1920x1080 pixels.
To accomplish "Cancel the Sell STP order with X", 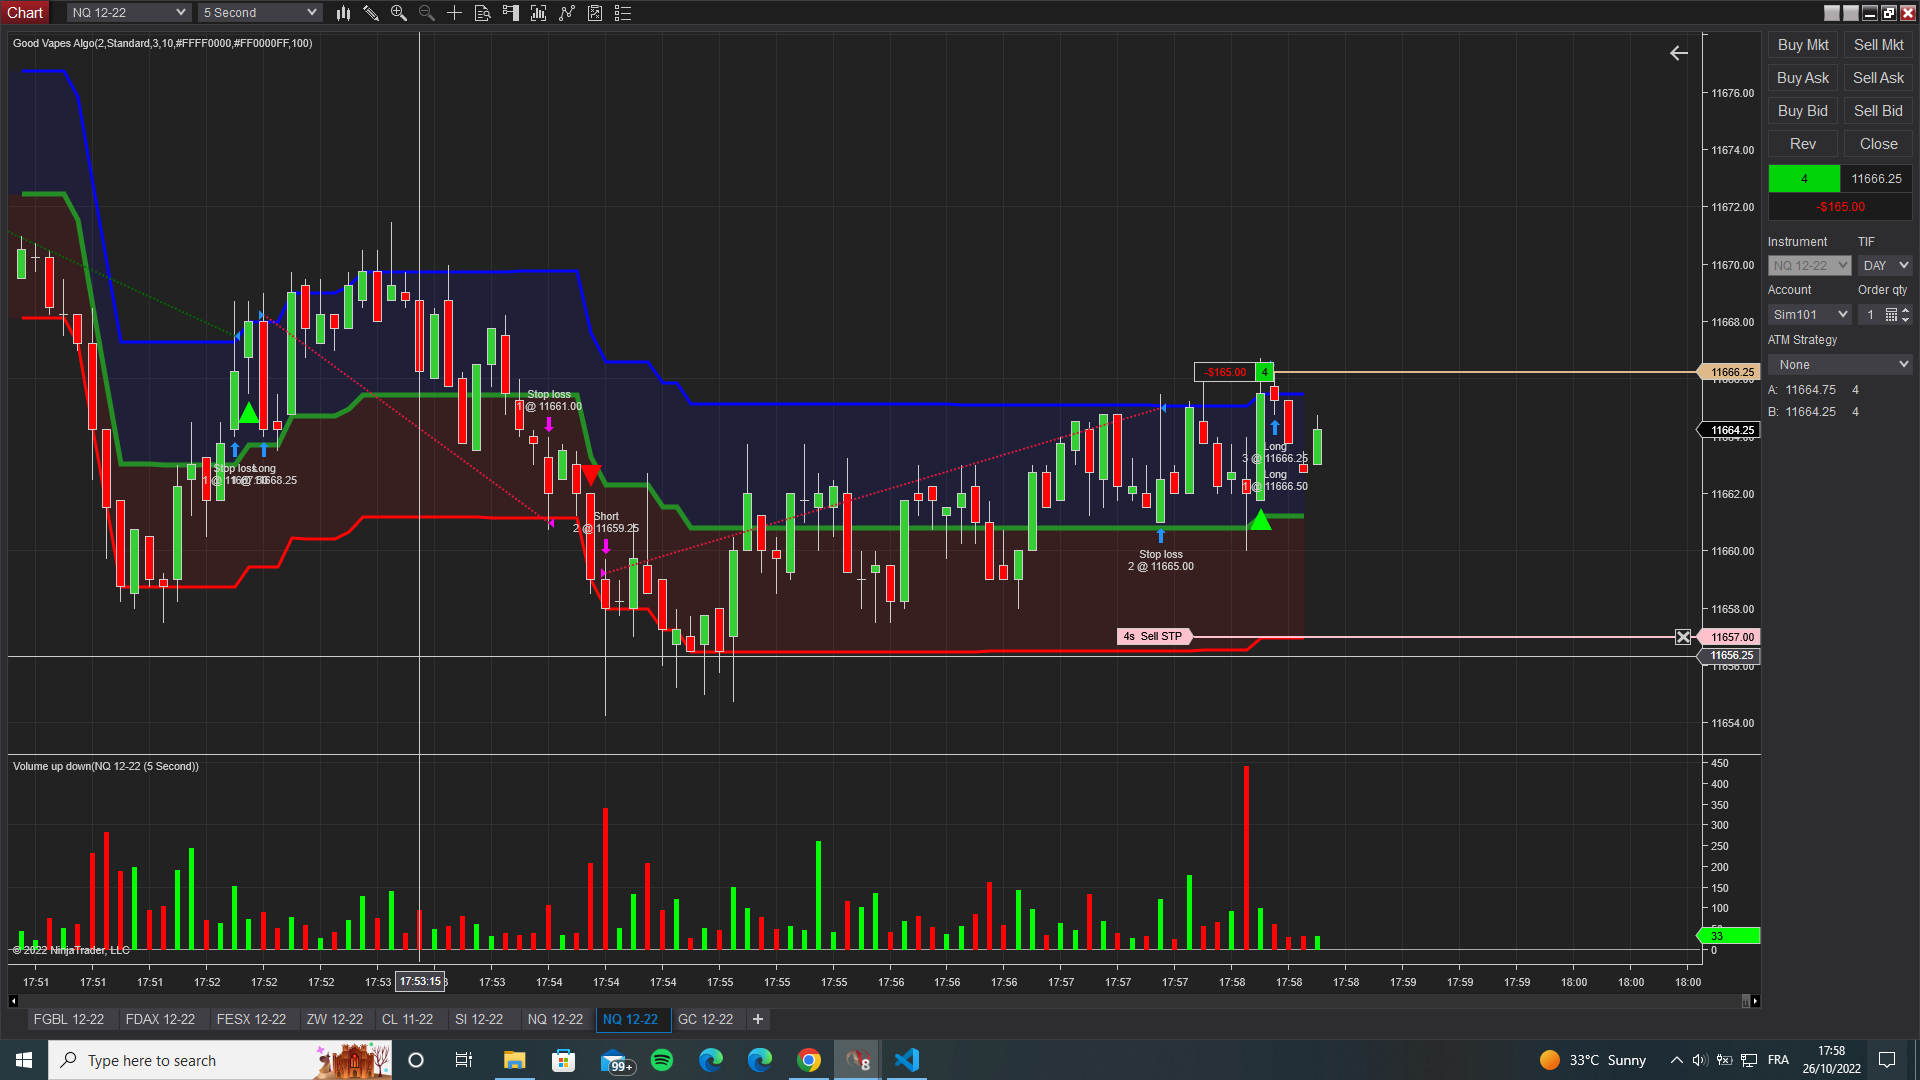I will tap(1683, 637).
